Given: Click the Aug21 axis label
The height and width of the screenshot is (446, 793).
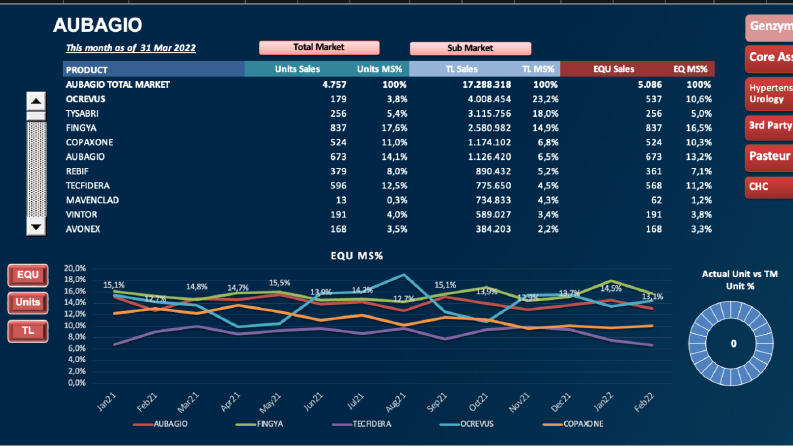Looking at the screenshot, I should [395, 403].
